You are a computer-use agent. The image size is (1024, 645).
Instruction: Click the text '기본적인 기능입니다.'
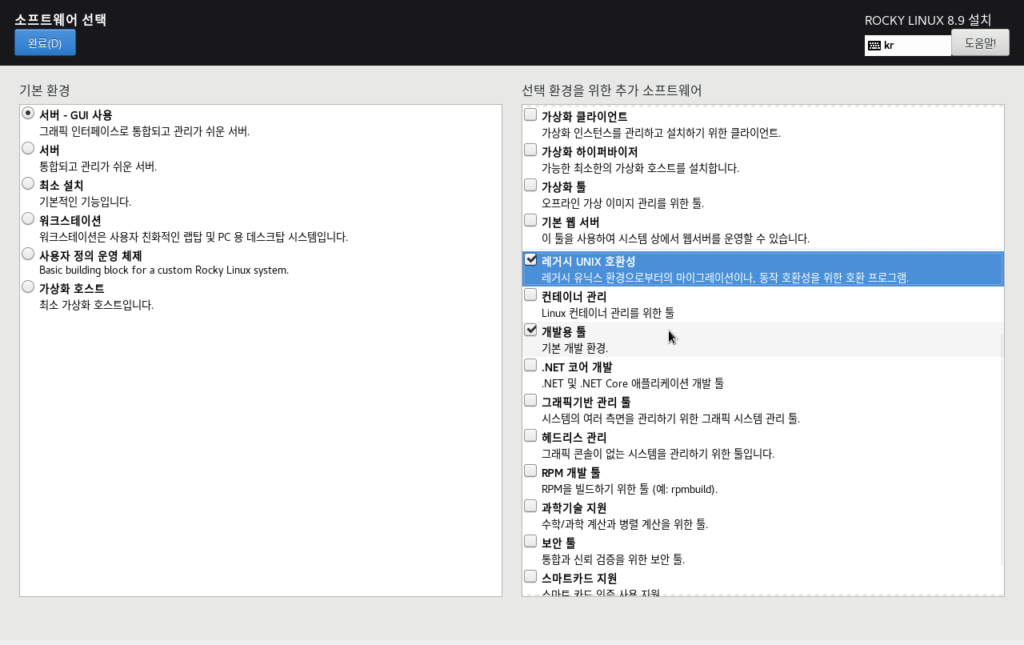pos(85,202)
